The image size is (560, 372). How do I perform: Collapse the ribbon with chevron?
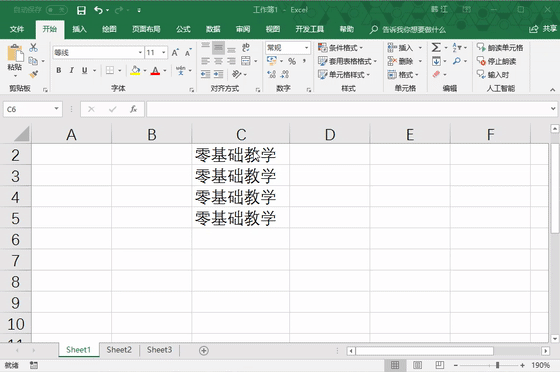point(552,90)
